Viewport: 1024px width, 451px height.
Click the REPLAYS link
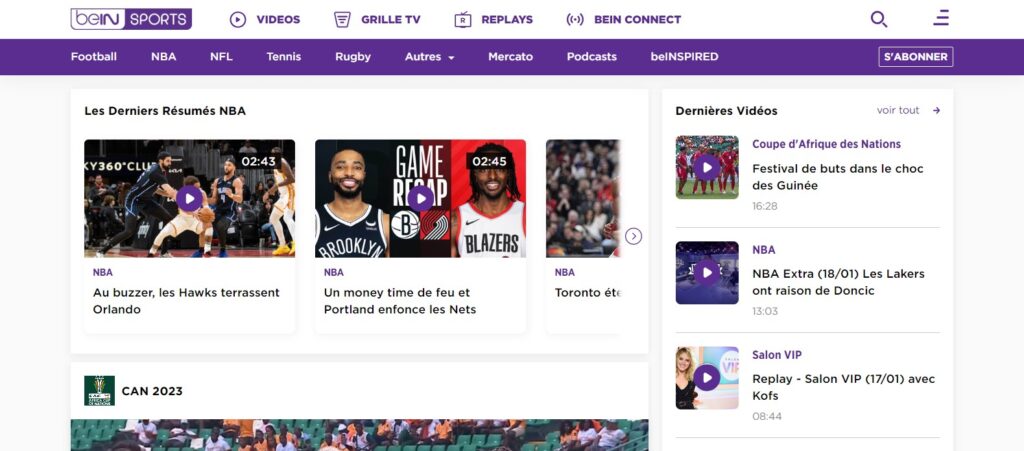[507, 20]
